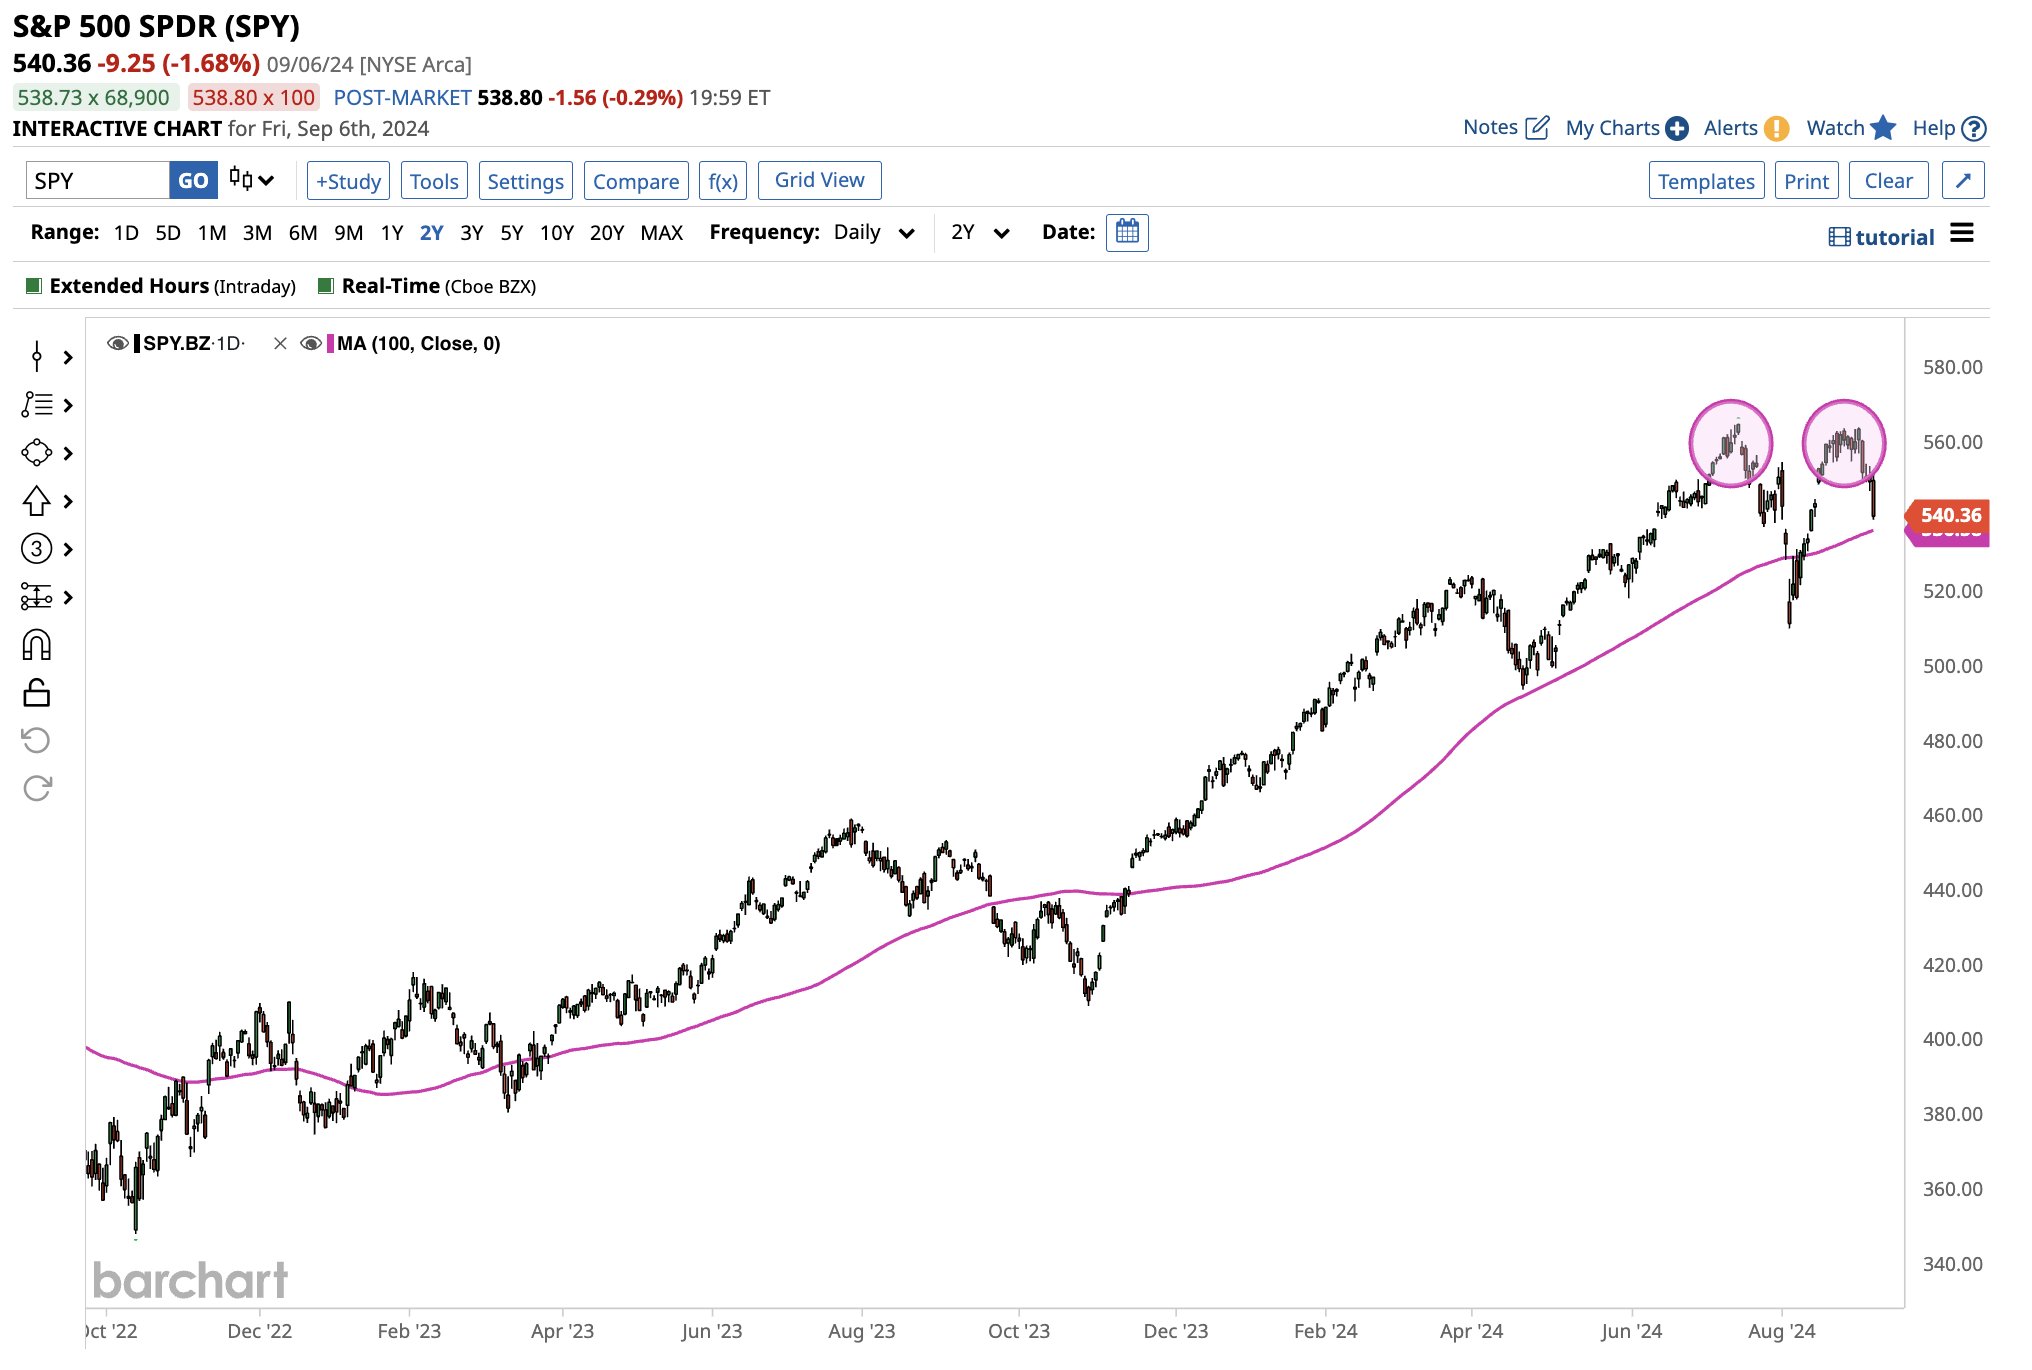The image size is (2032, 1370).
Task: Undo last chart action
Action: tap(37, 740)
